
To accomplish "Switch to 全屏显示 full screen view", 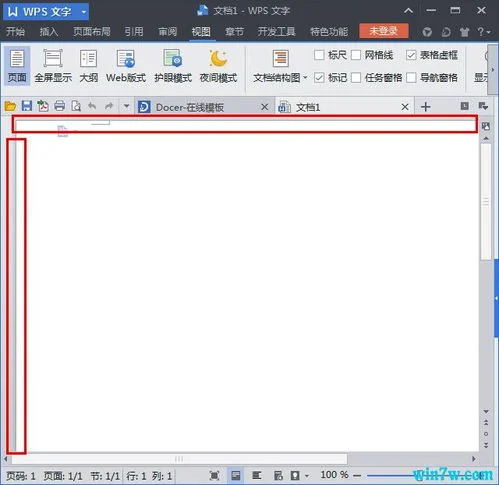I will coord(53,65).
